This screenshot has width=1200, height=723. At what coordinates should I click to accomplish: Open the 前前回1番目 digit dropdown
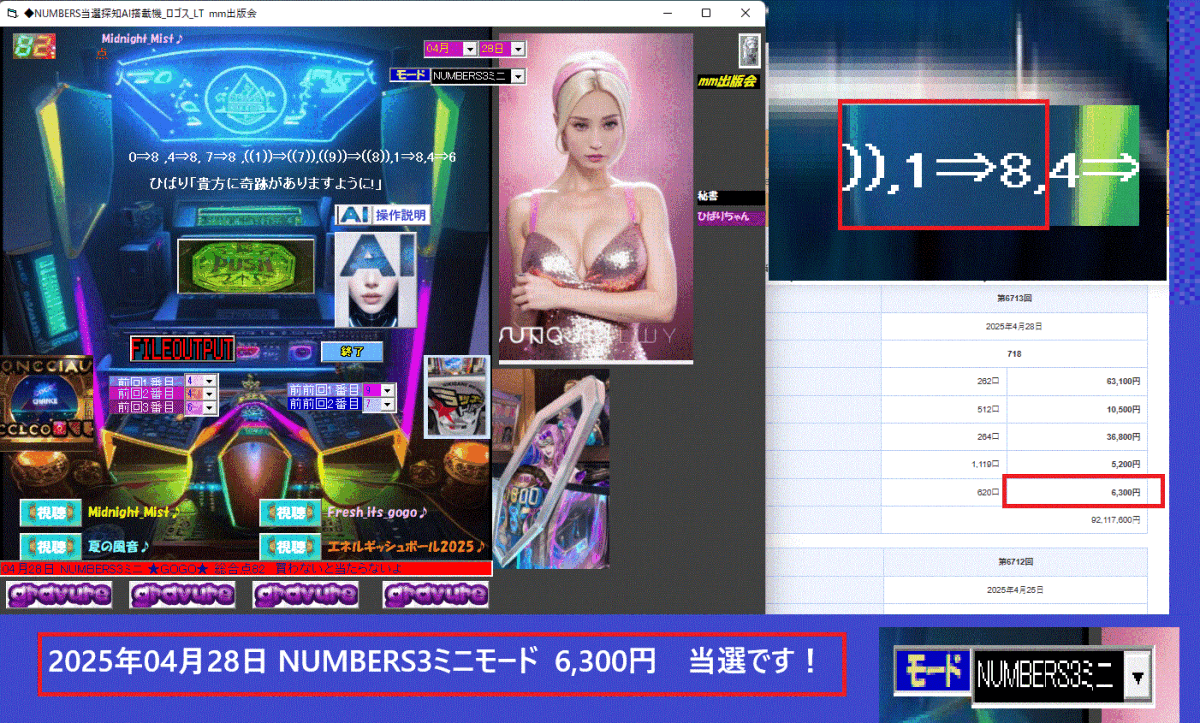click(387, 390)
